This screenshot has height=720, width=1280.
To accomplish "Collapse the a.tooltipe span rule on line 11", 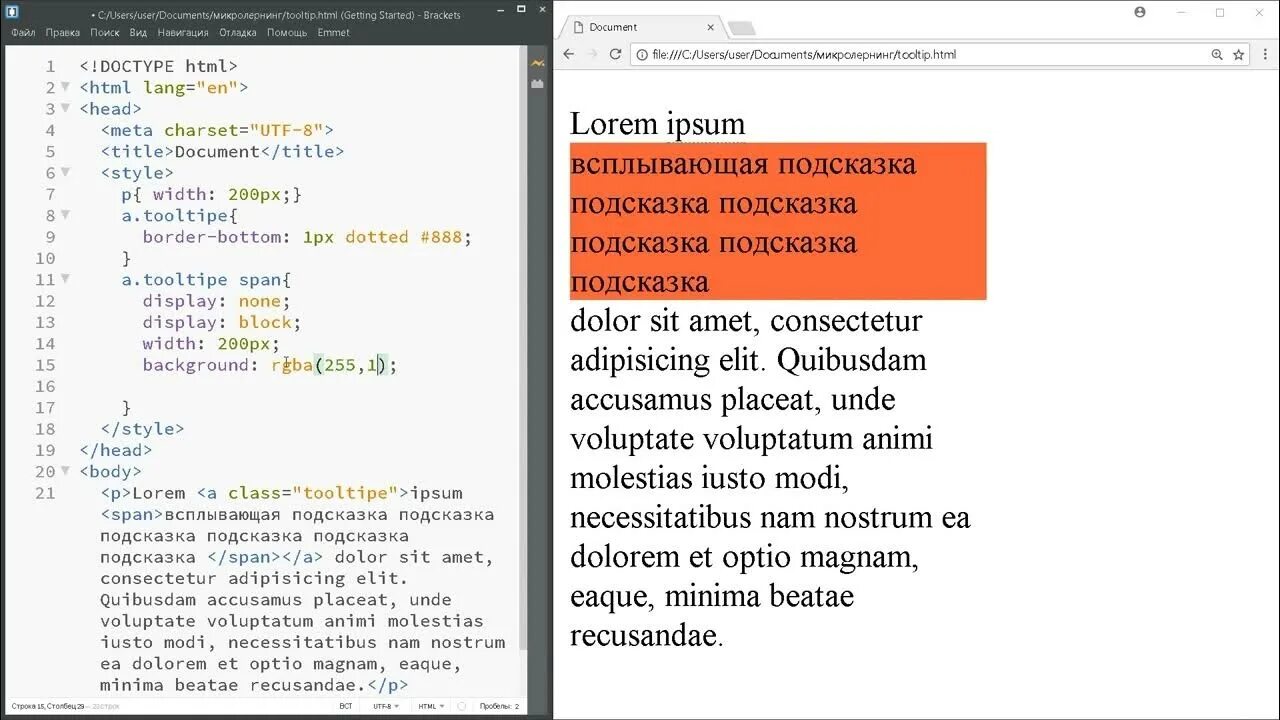I will point(65,279).
